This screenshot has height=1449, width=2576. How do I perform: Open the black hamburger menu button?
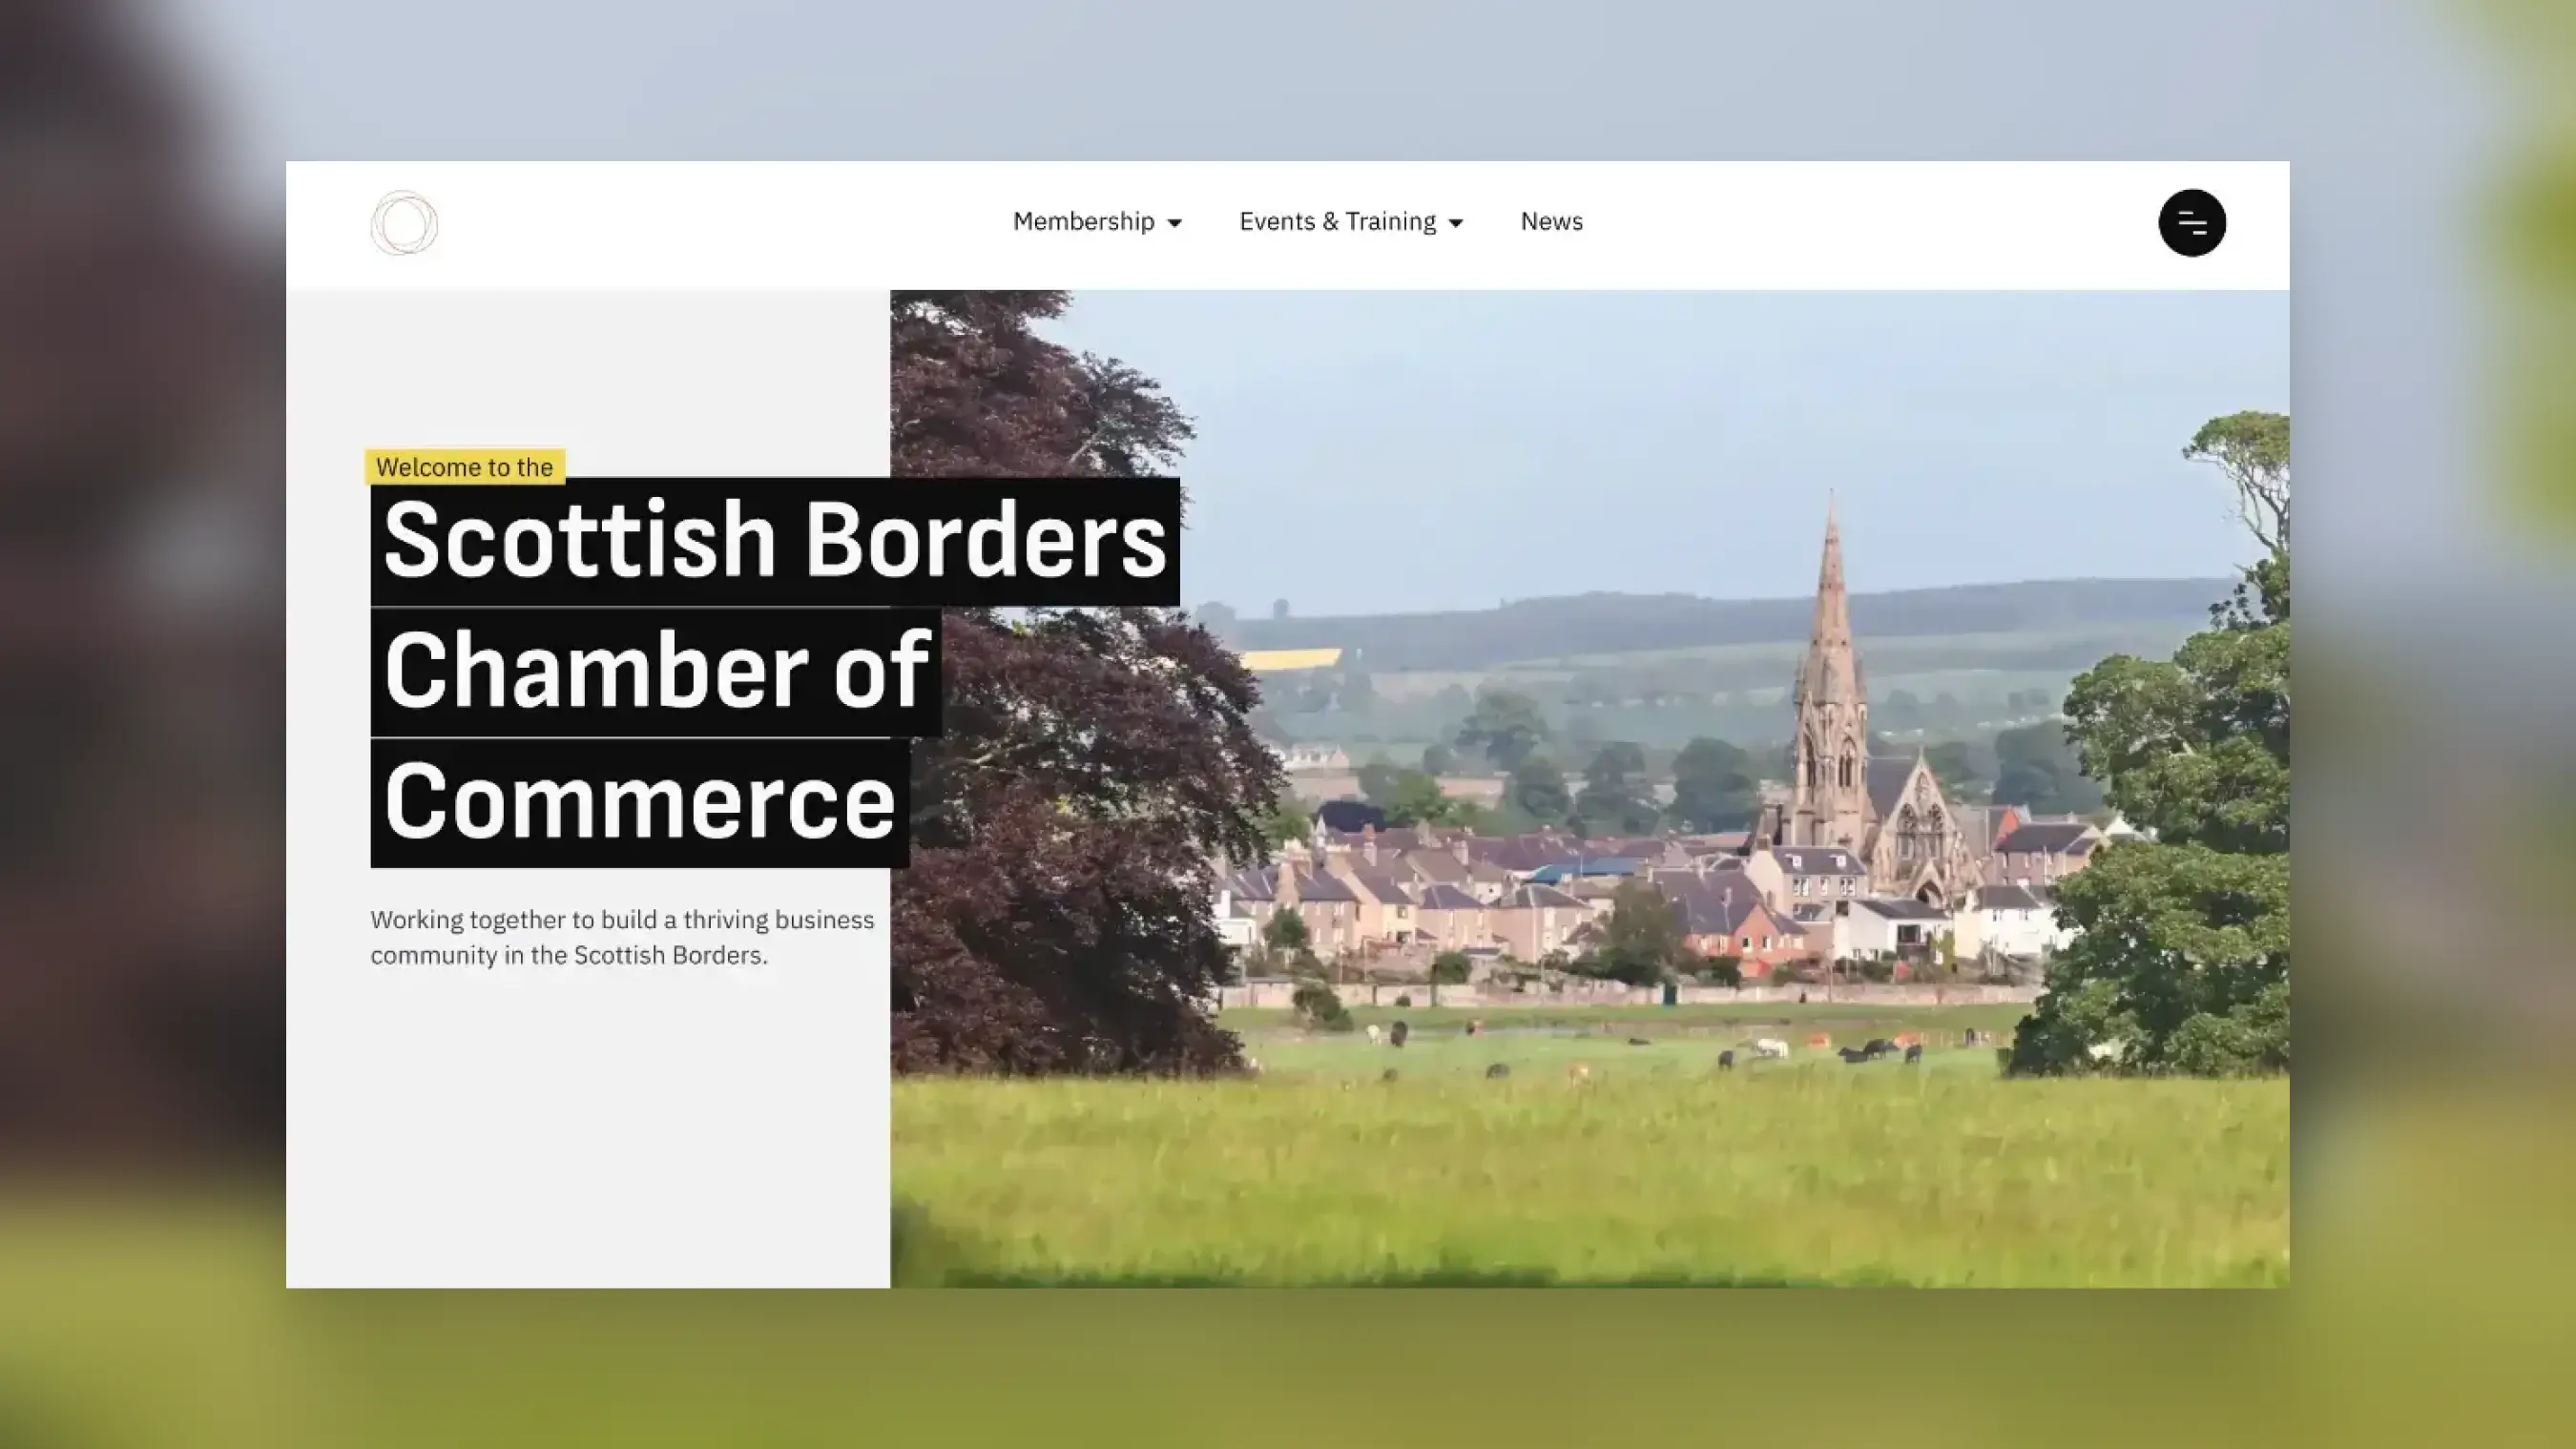click(2191, 223)
